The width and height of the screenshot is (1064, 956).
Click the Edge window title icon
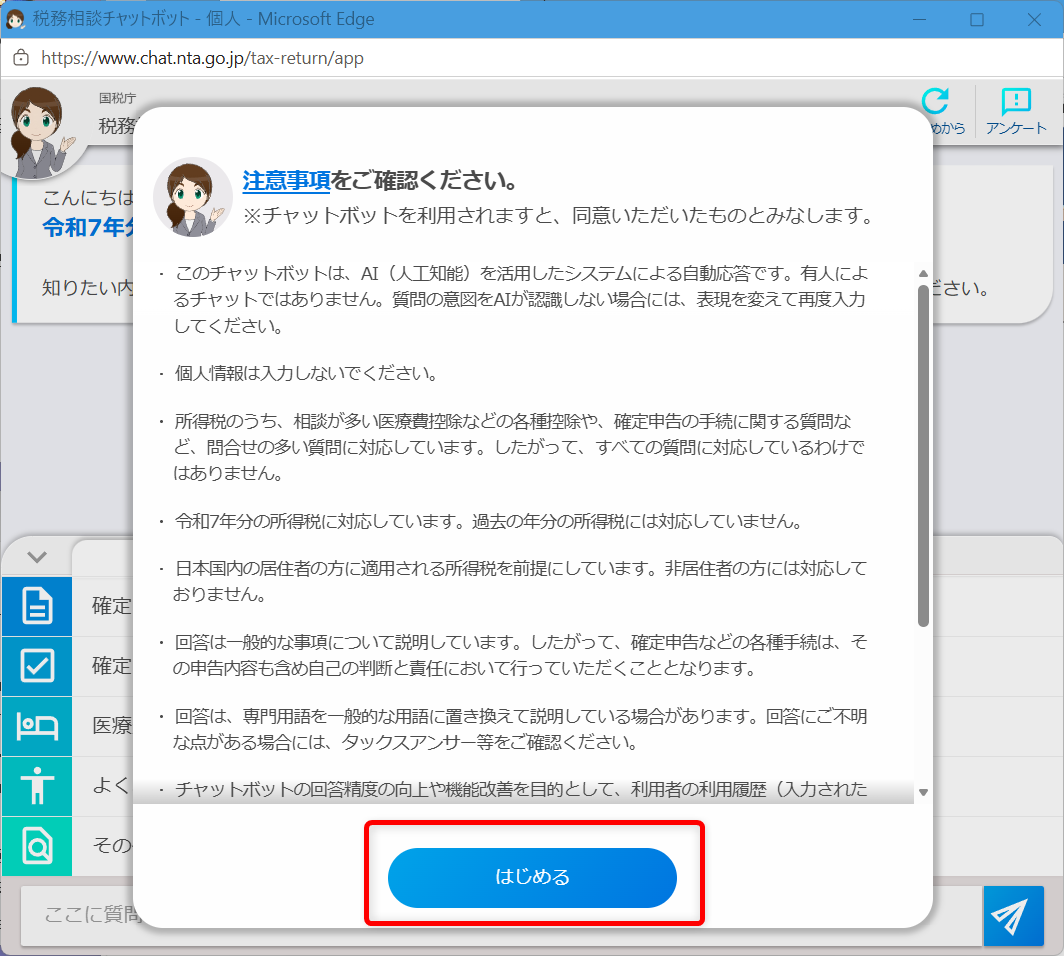point(15,19)
